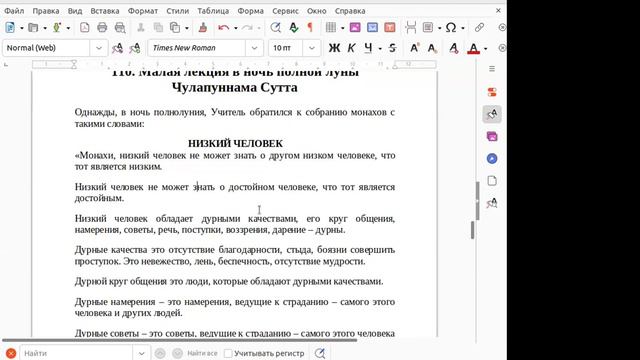The image size is (640, 360).
Task: Insert a hyperlink
Action: 479,27
